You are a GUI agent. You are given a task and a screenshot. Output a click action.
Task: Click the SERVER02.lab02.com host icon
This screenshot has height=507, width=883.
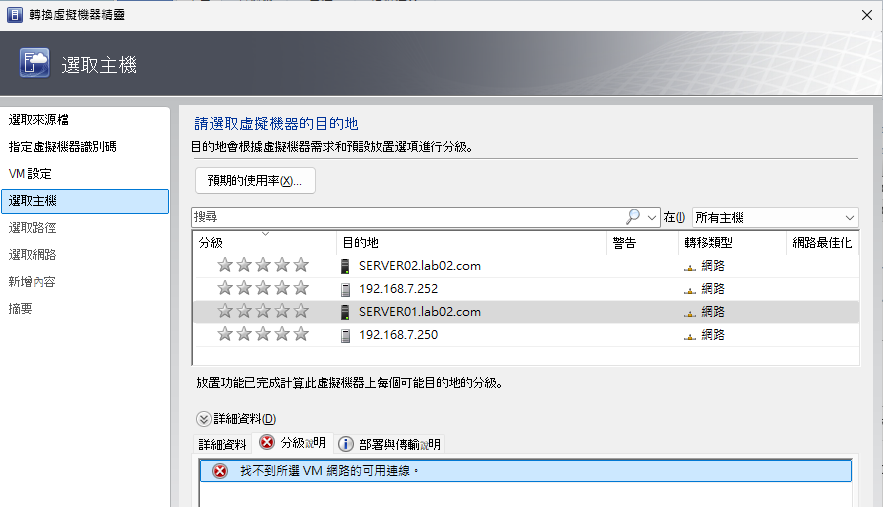click(346, 266)
